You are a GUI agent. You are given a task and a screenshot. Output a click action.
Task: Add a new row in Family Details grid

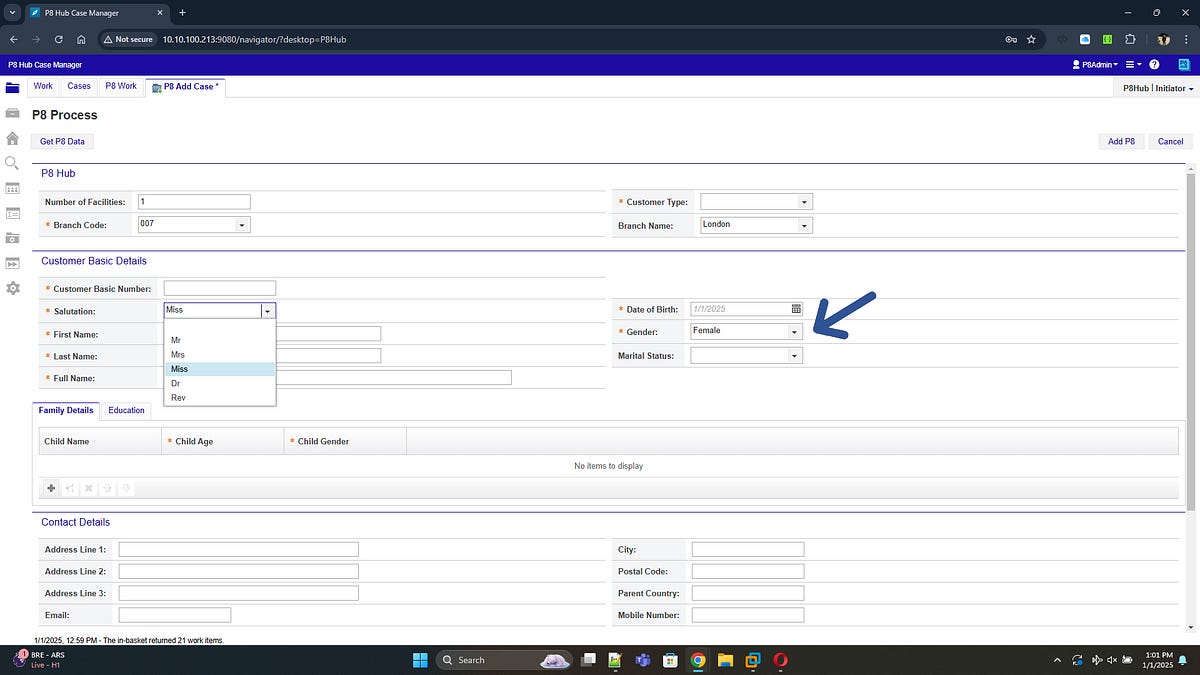[51, 488]
